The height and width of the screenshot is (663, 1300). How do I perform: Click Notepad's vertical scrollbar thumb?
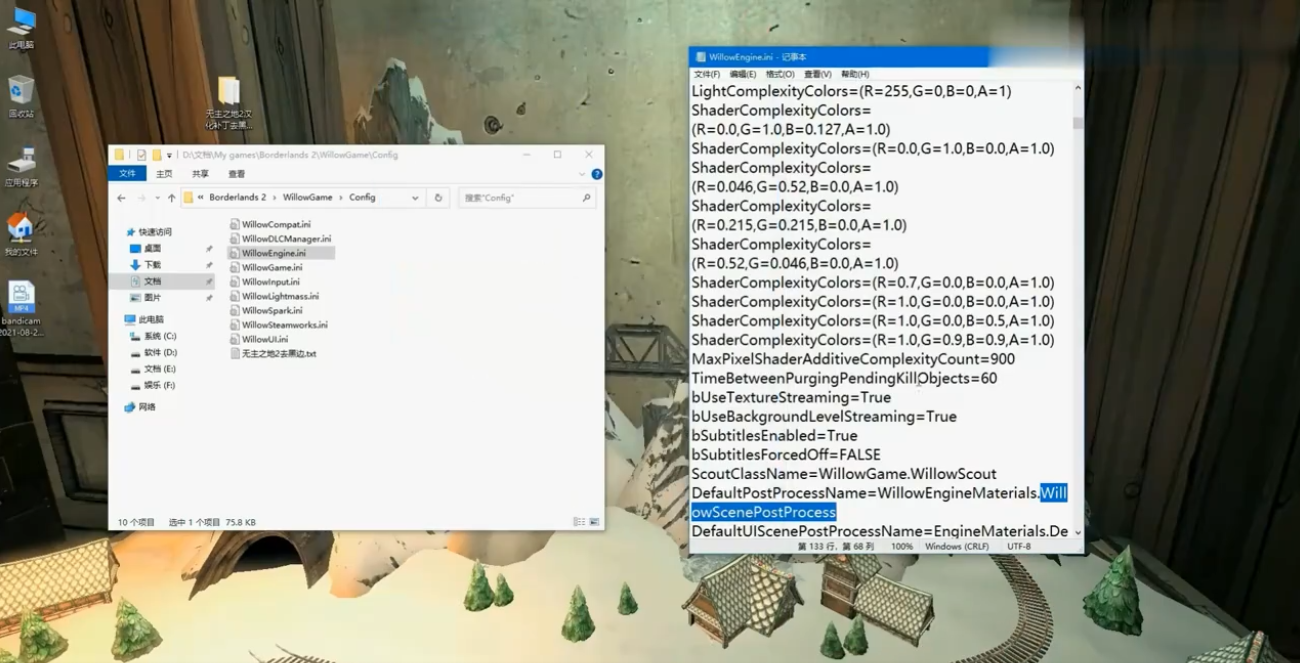coord(1078,123)
